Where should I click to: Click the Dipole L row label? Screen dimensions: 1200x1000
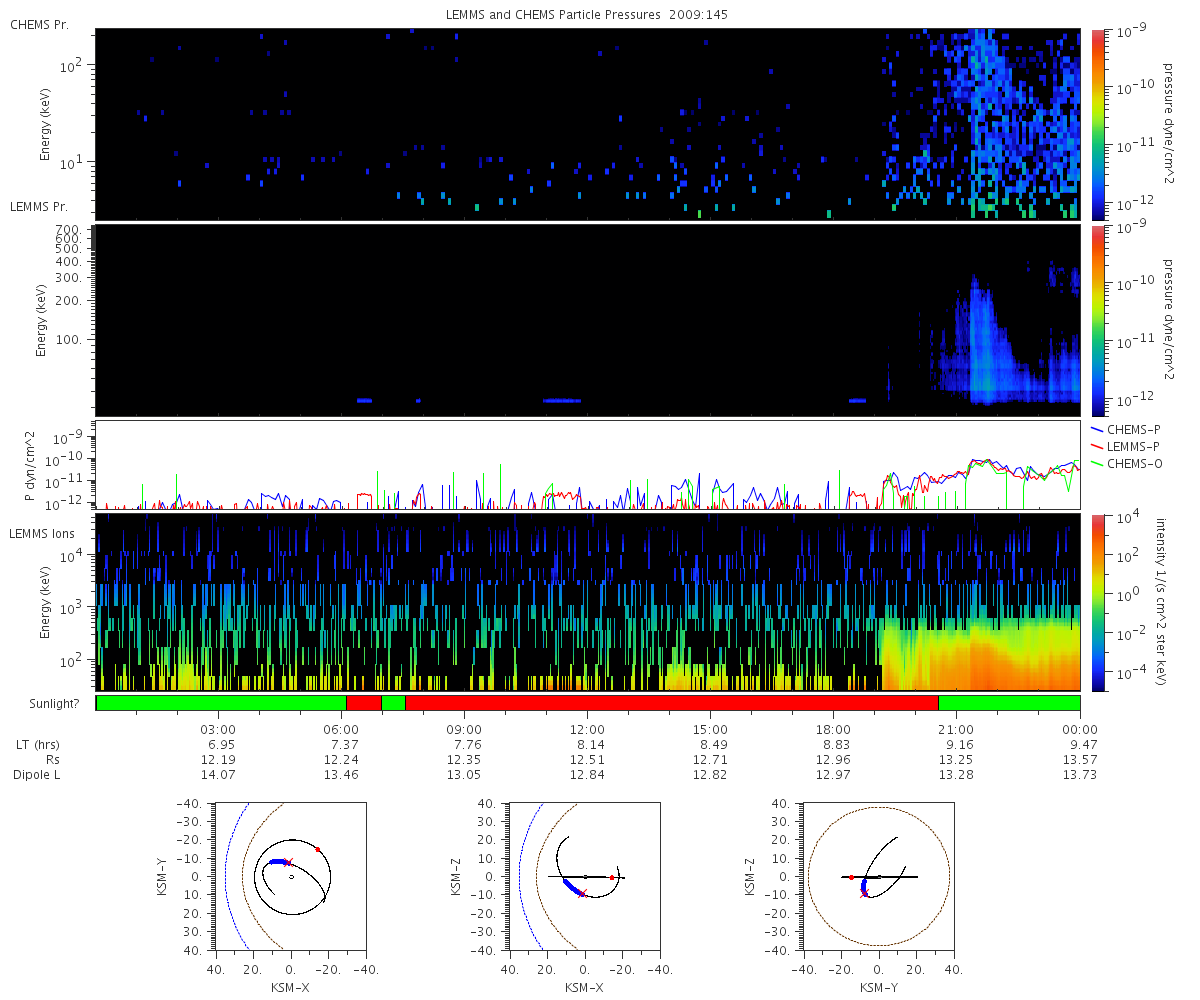point(38,775)
